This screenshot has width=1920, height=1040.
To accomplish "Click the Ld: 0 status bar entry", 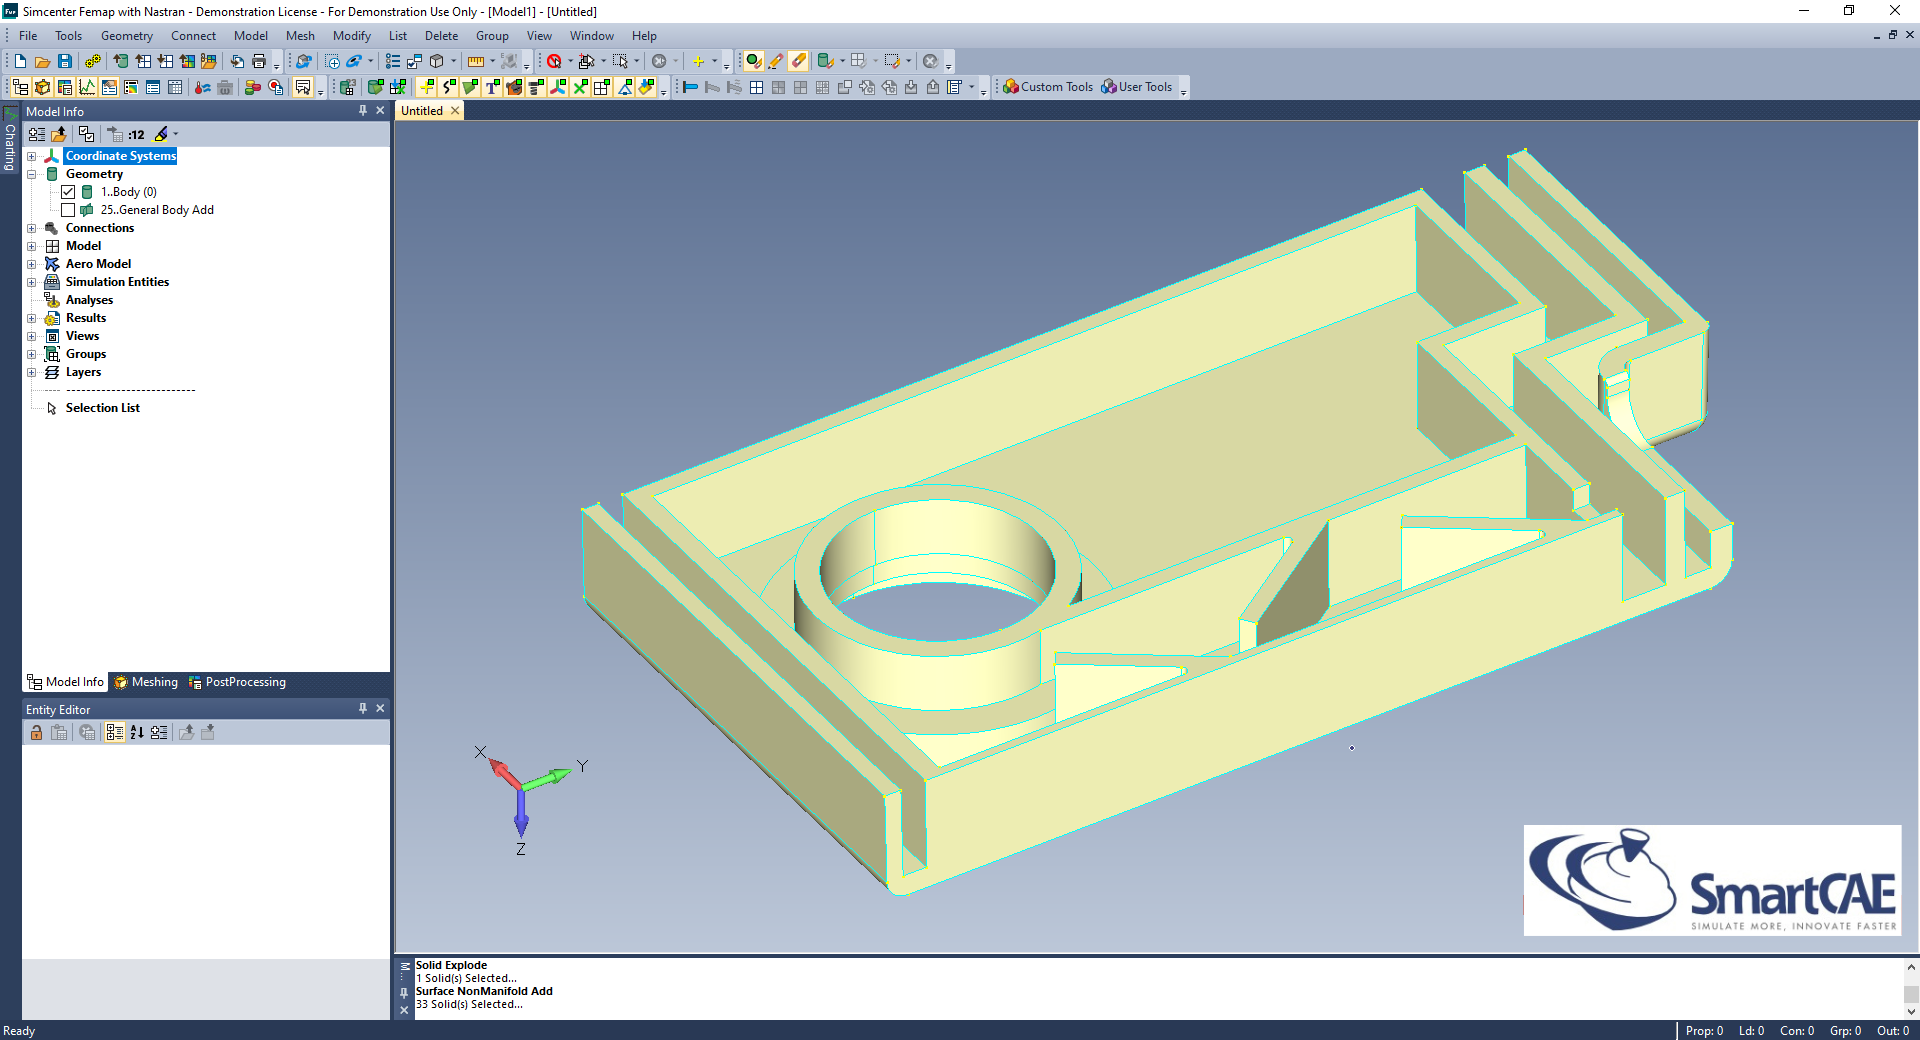I will (x=1751, y=1031).
